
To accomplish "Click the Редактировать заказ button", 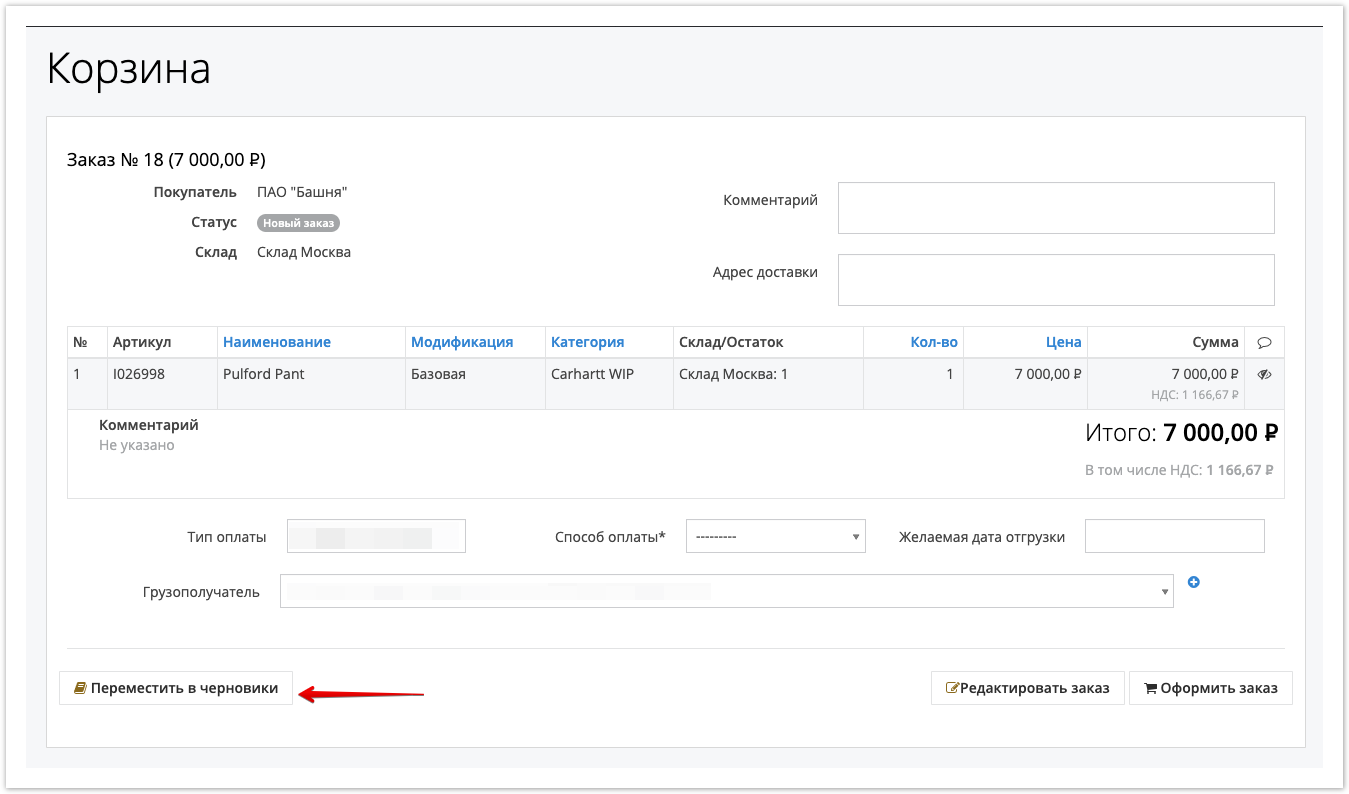I will coord(1028,688).
